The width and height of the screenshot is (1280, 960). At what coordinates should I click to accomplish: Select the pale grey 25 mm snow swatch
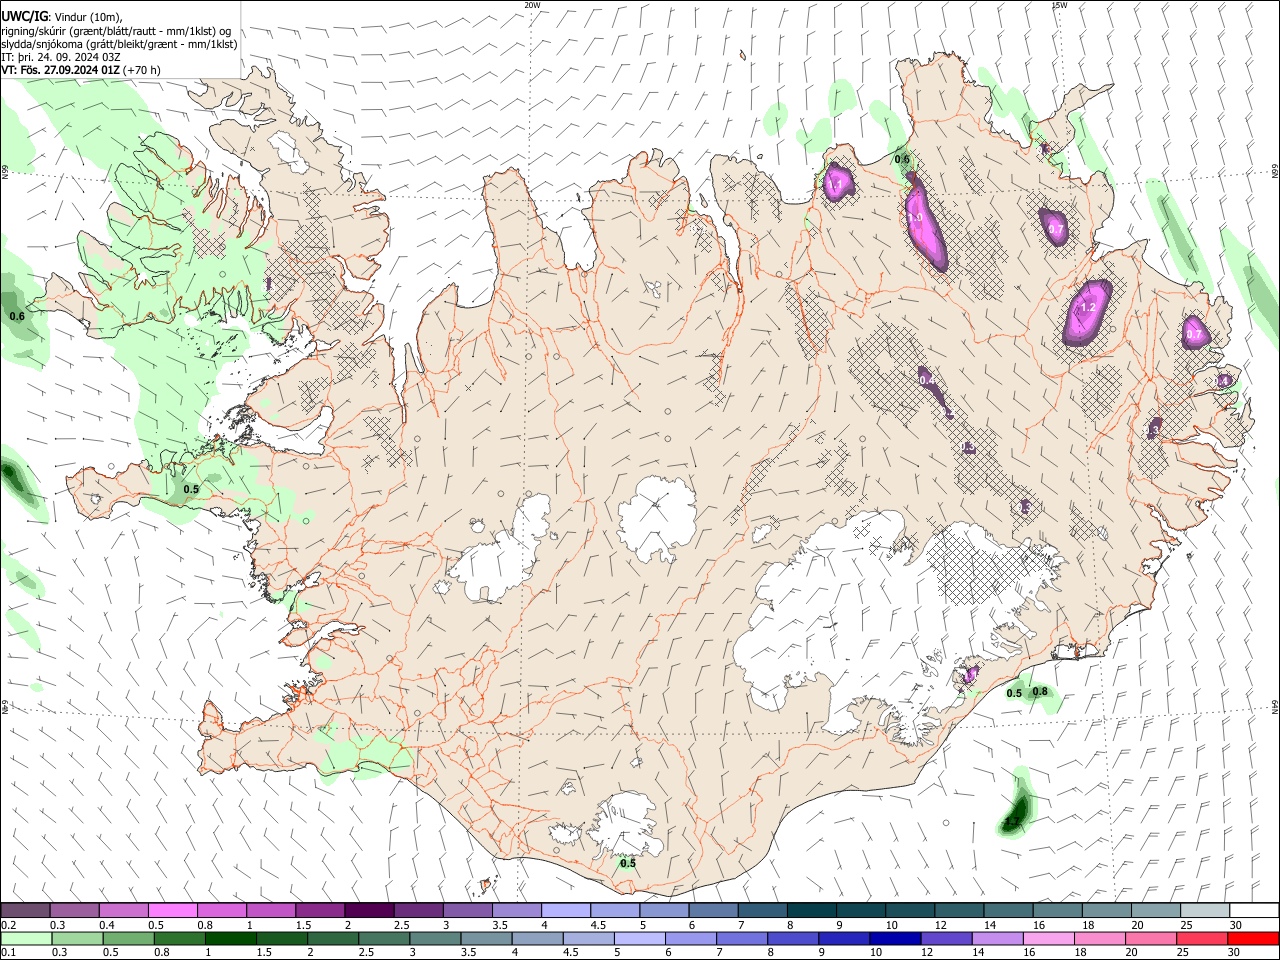(x=1205, y=910)
